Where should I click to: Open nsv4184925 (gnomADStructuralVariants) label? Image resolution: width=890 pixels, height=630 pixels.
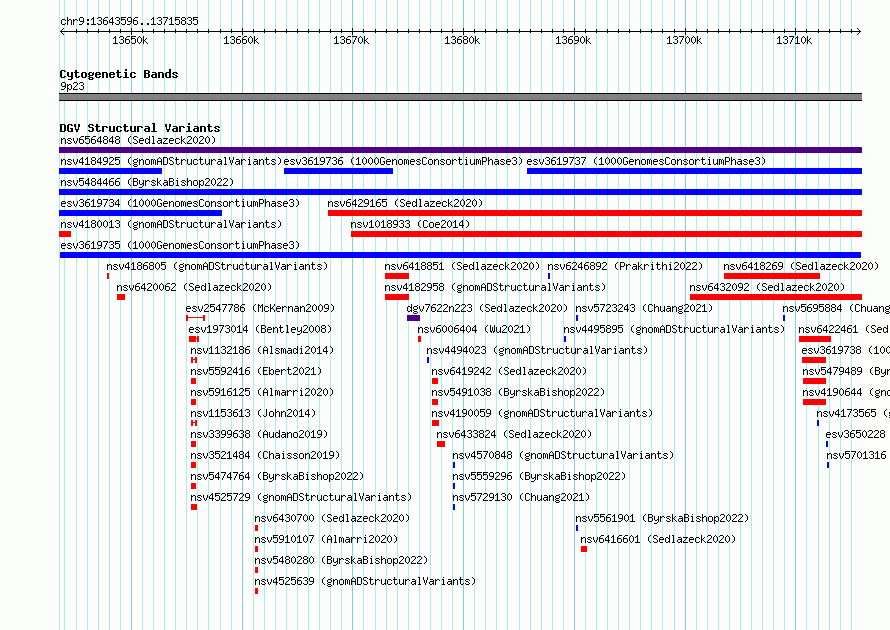click(x=171, y=161)
